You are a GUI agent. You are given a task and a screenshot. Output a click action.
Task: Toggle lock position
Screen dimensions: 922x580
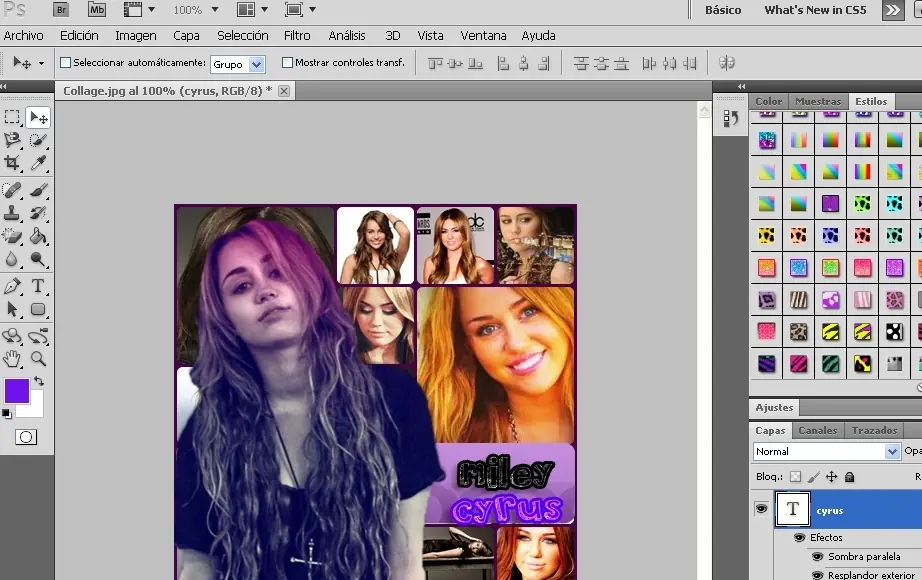point(831,477)
